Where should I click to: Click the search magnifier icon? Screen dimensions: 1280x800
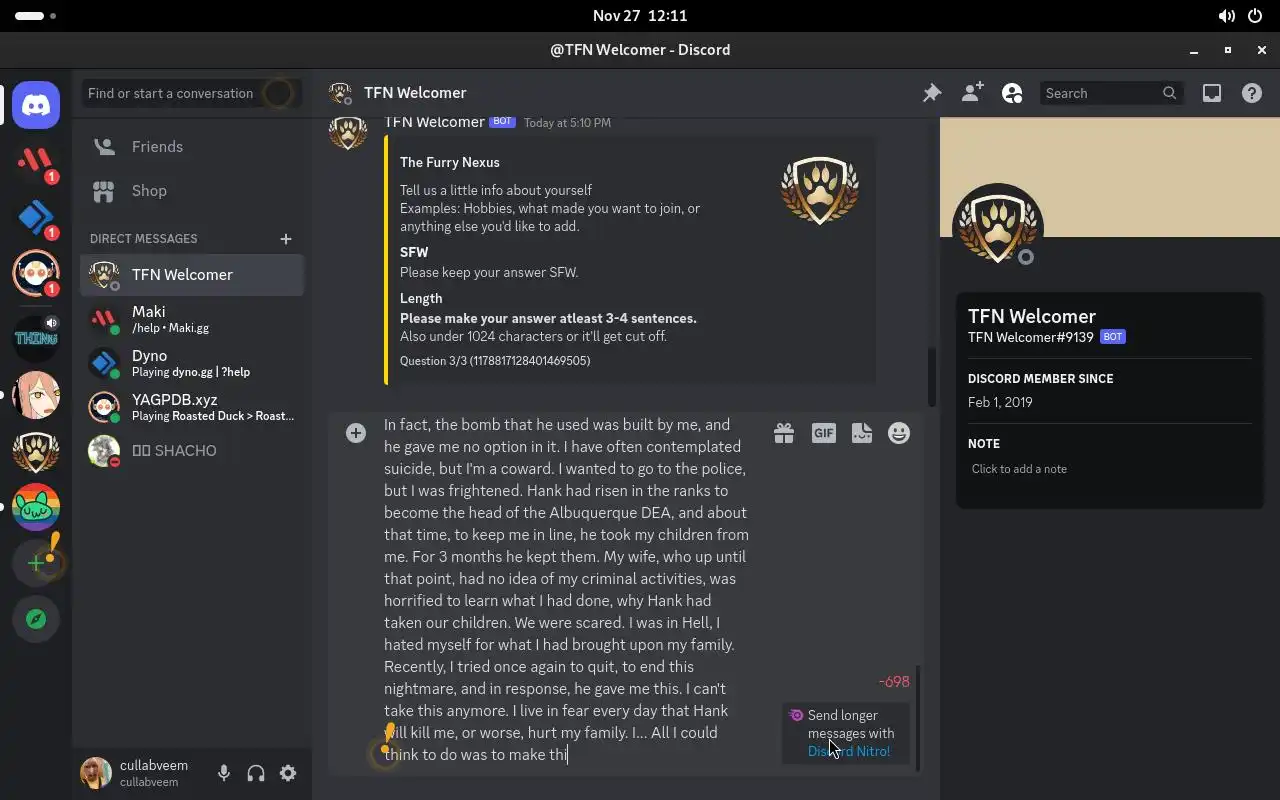coord(1170,93)
